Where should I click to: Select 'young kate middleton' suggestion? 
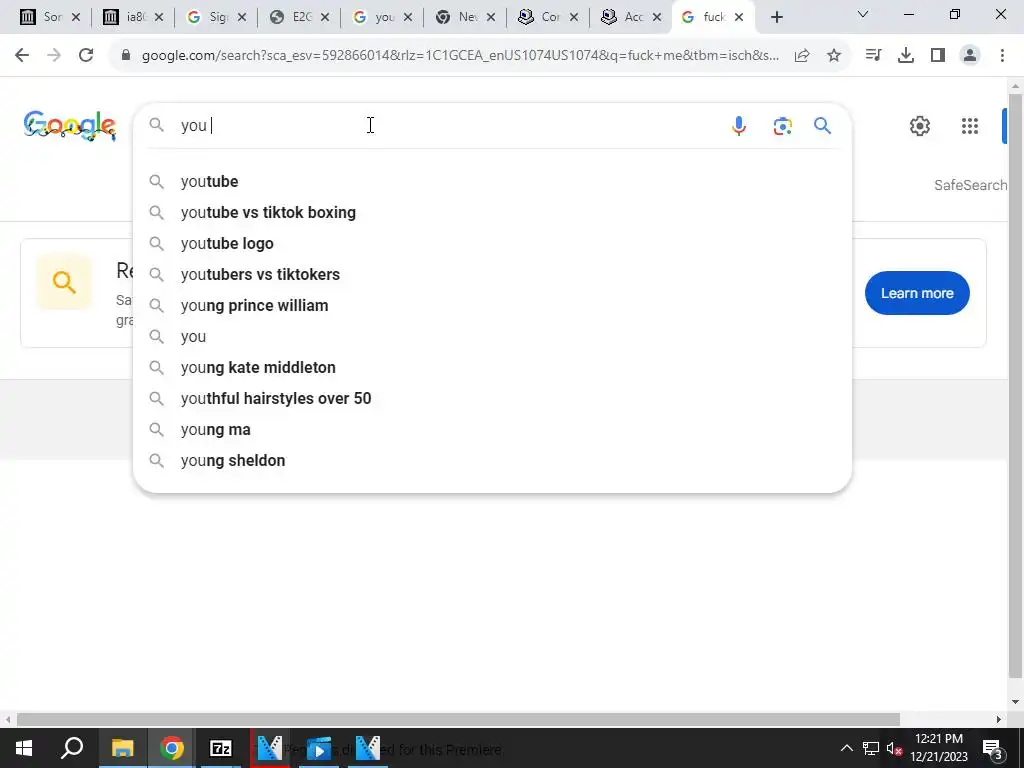pos(492,368)
